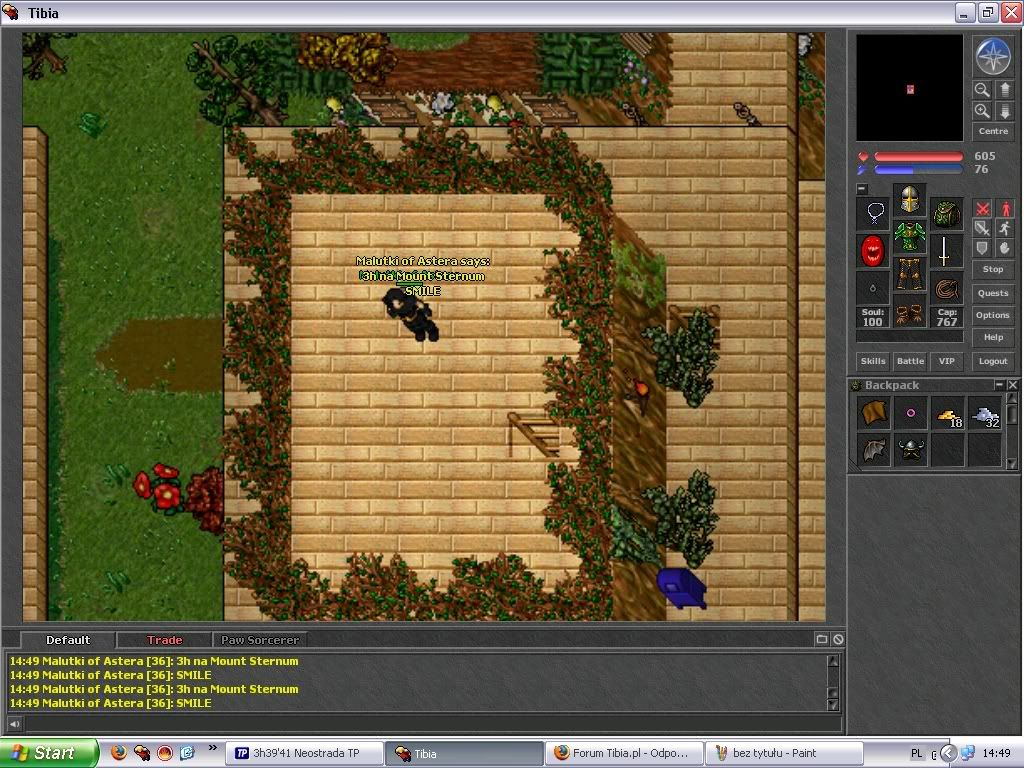Zoom in the minimap
1024x768 pixels.
[982, 111]
